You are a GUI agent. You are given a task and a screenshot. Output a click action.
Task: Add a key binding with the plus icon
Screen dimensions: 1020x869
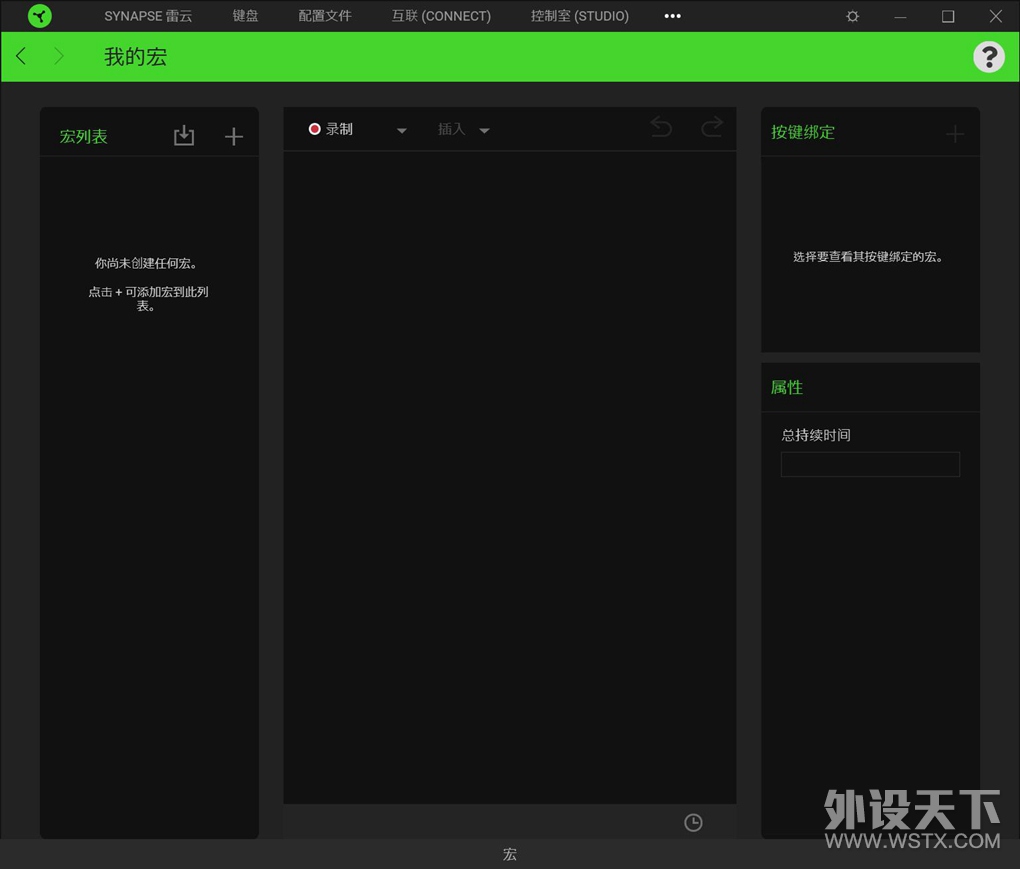tap(954, 134)
